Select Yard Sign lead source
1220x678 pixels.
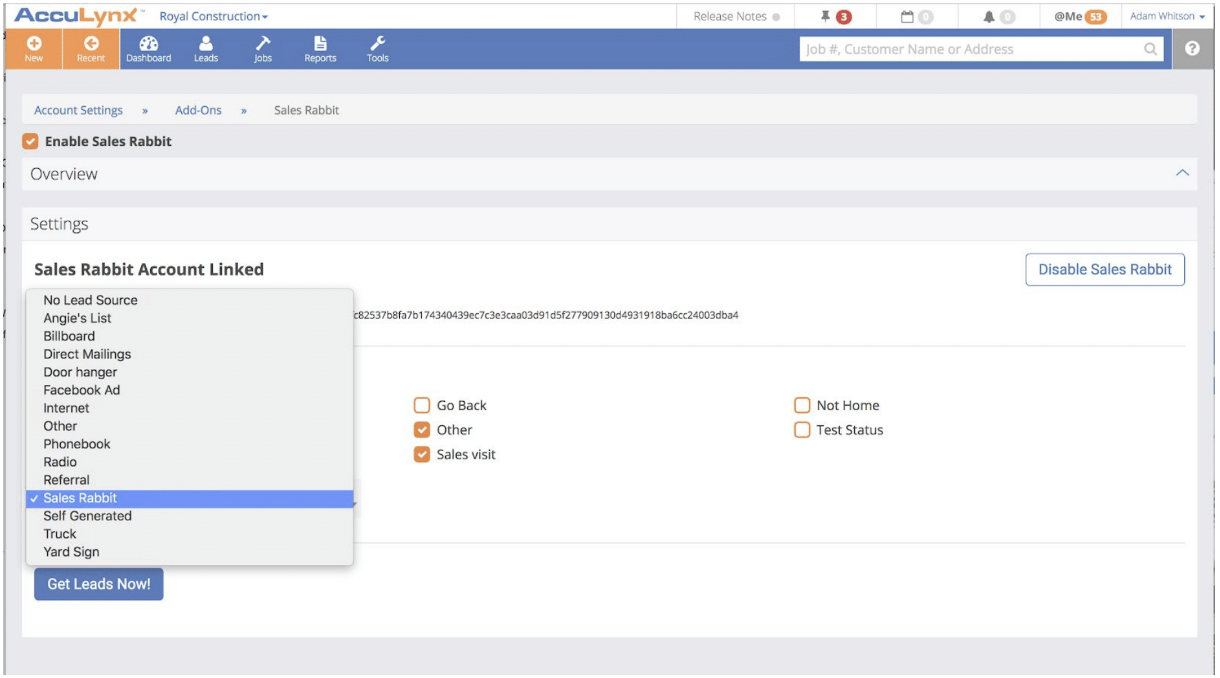[190, 552]
